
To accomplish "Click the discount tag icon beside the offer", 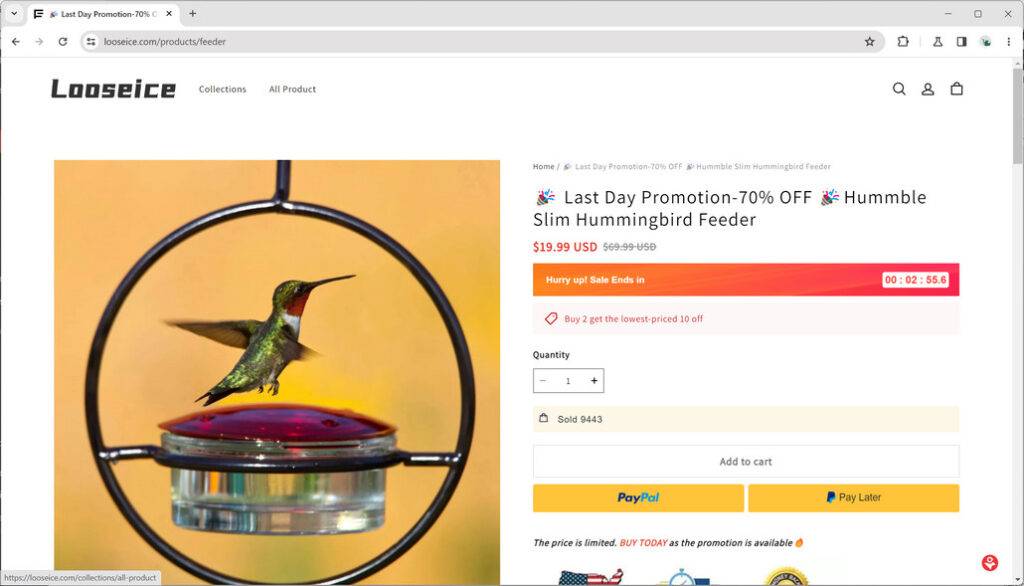I will tap(549, 318).
